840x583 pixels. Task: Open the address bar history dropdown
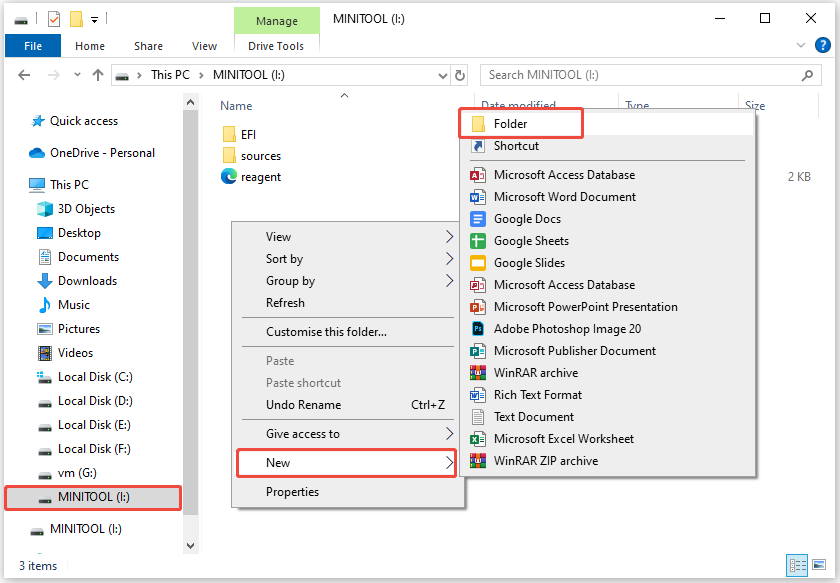[443, 76]
